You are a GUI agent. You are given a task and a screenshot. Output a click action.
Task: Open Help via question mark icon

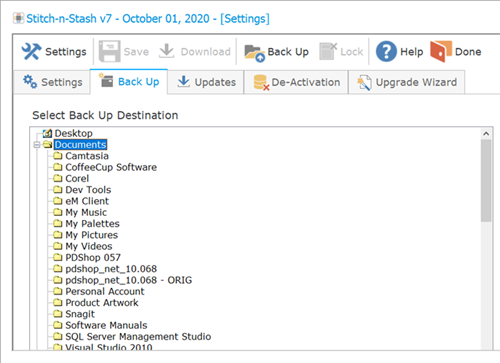(x=386, y=51)
